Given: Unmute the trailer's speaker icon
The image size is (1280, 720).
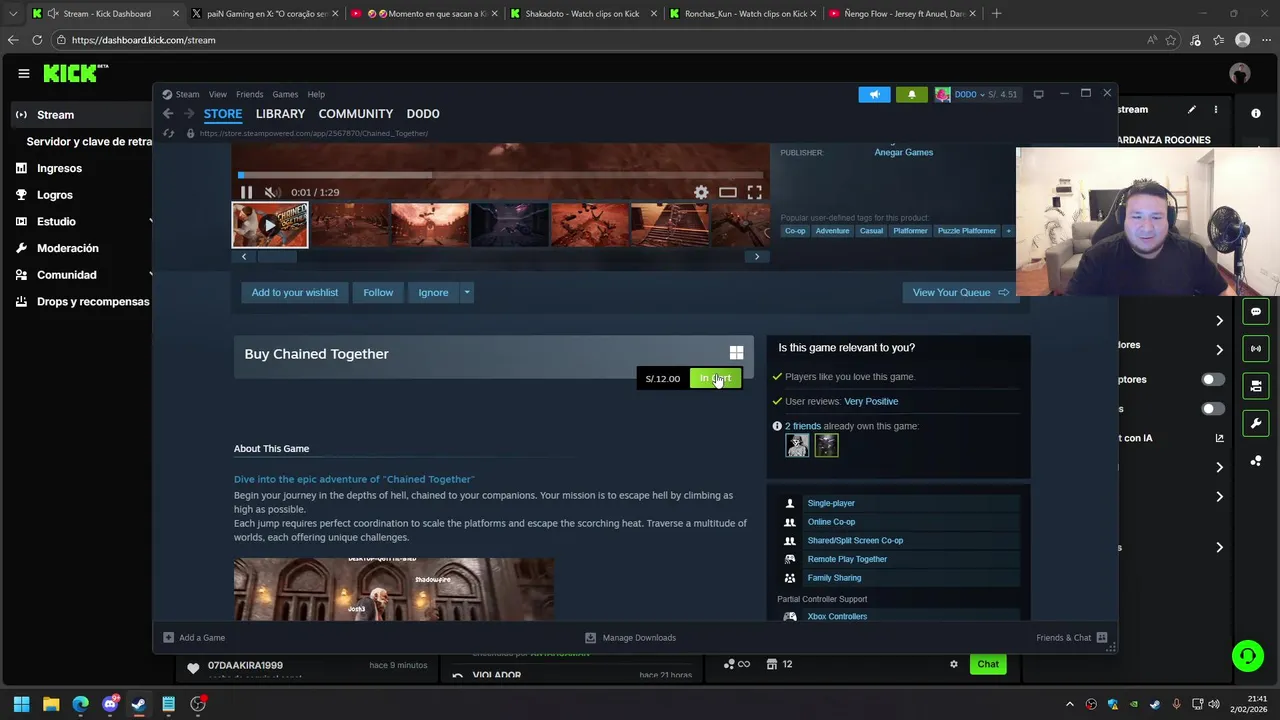Looking at the screenshot, I should (x=272, y=192).
